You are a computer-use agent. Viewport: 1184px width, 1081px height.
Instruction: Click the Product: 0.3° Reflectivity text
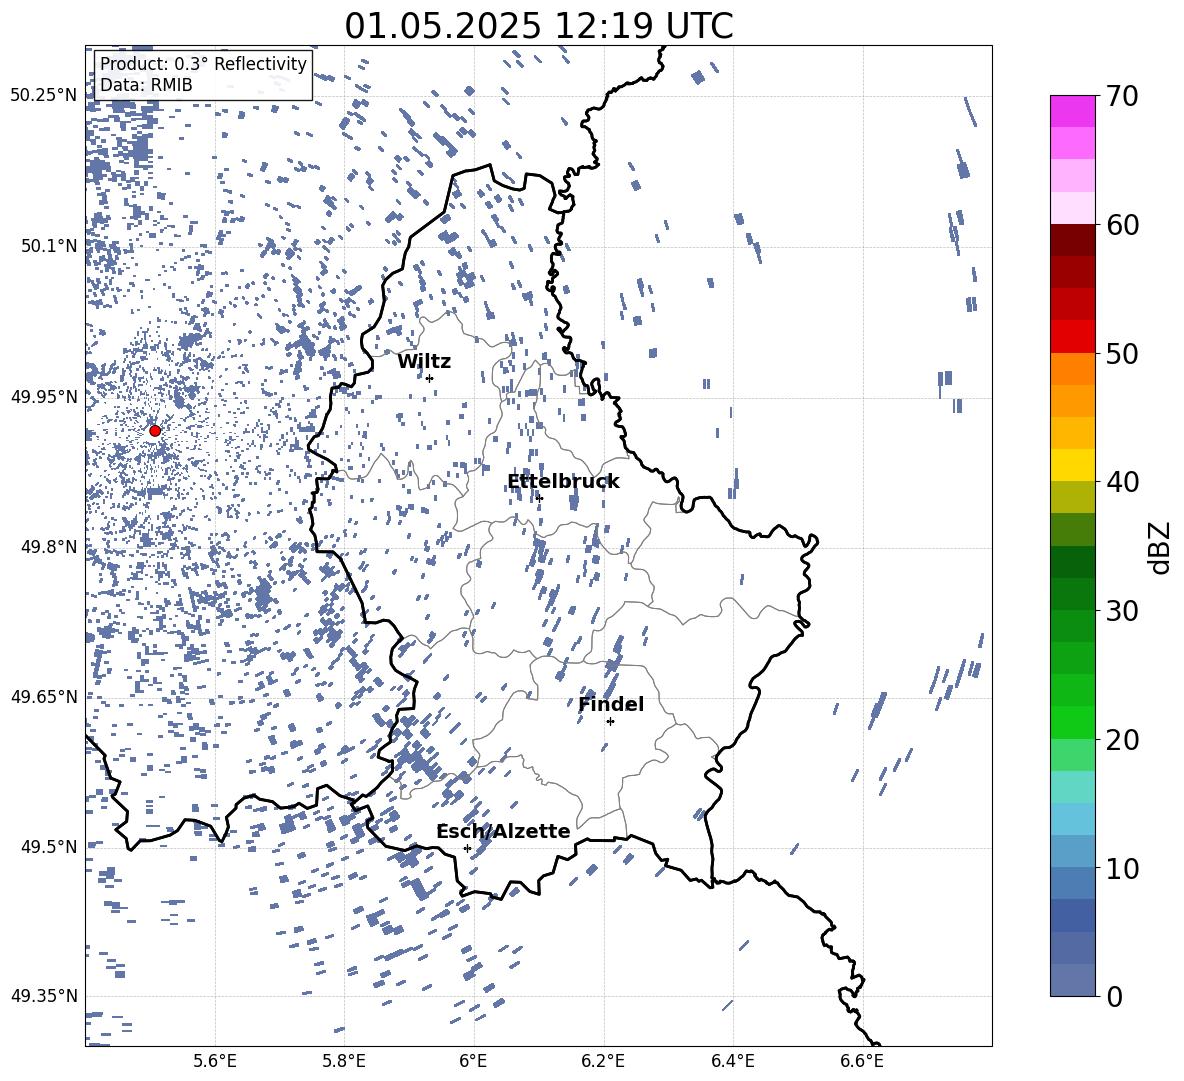click(x=203, y=64)
